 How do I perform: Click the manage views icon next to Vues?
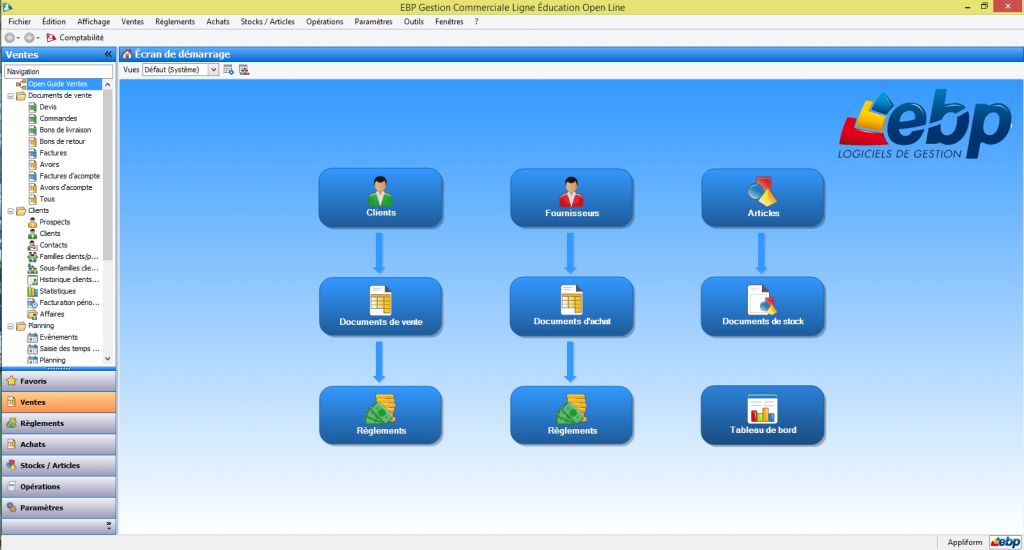click(244, 70)
